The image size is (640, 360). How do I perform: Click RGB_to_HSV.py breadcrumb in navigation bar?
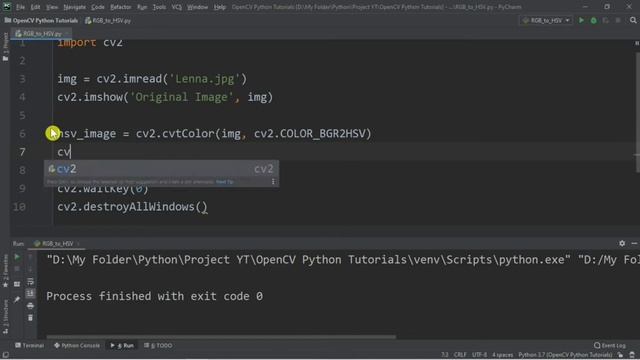click(108, 20)
